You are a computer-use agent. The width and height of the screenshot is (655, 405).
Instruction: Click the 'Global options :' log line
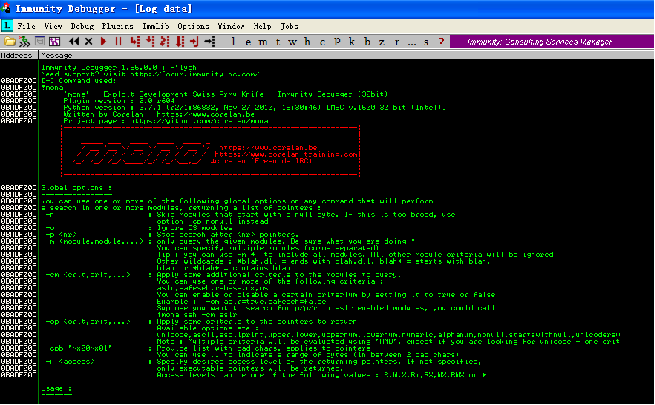tap(76, 187)
